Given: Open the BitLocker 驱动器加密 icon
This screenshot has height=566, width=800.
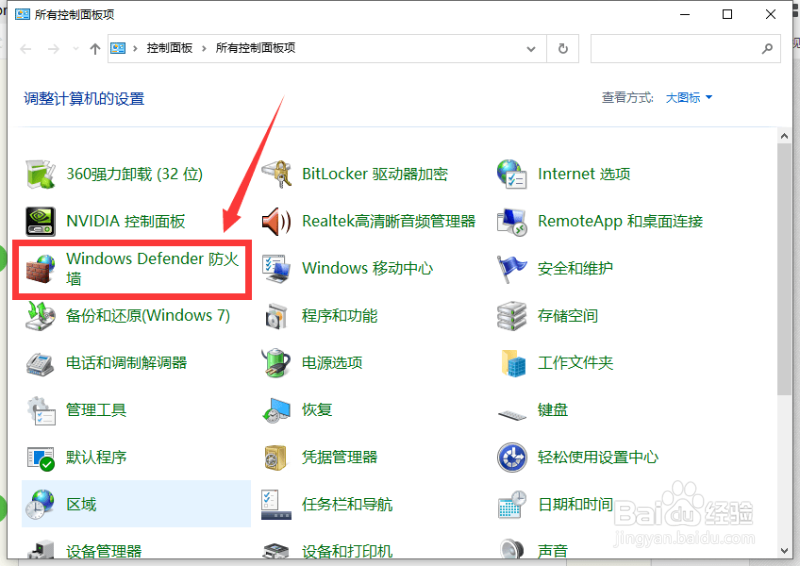Looking at the screenshot, I should (276, 174).
